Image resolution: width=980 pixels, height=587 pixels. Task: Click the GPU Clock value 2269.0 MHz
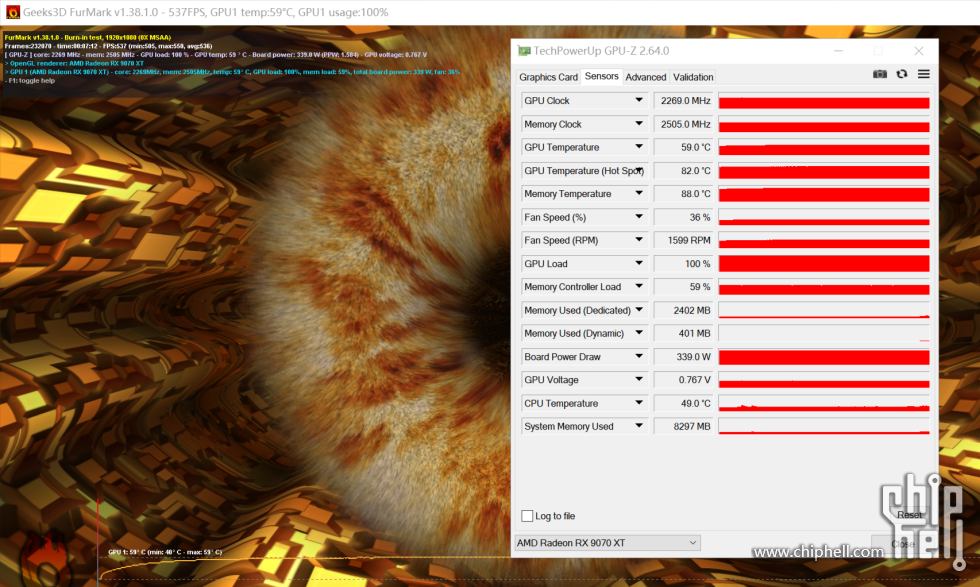683,101
